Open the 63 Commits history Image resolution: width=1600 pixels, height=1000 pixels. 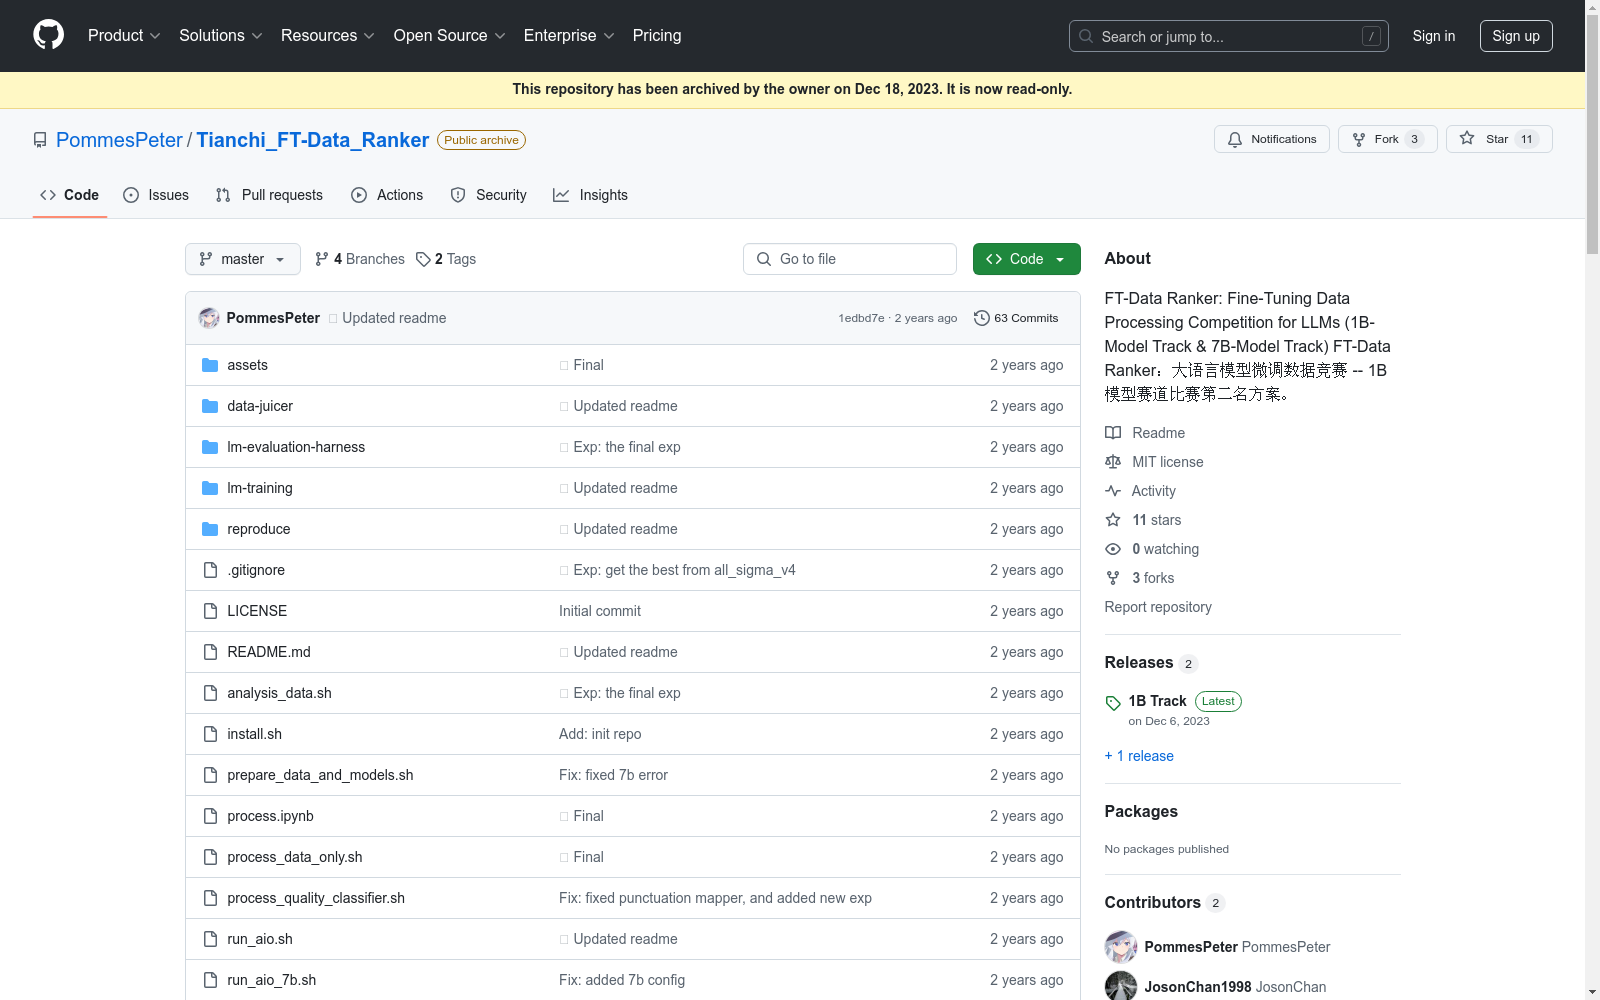1016,318
